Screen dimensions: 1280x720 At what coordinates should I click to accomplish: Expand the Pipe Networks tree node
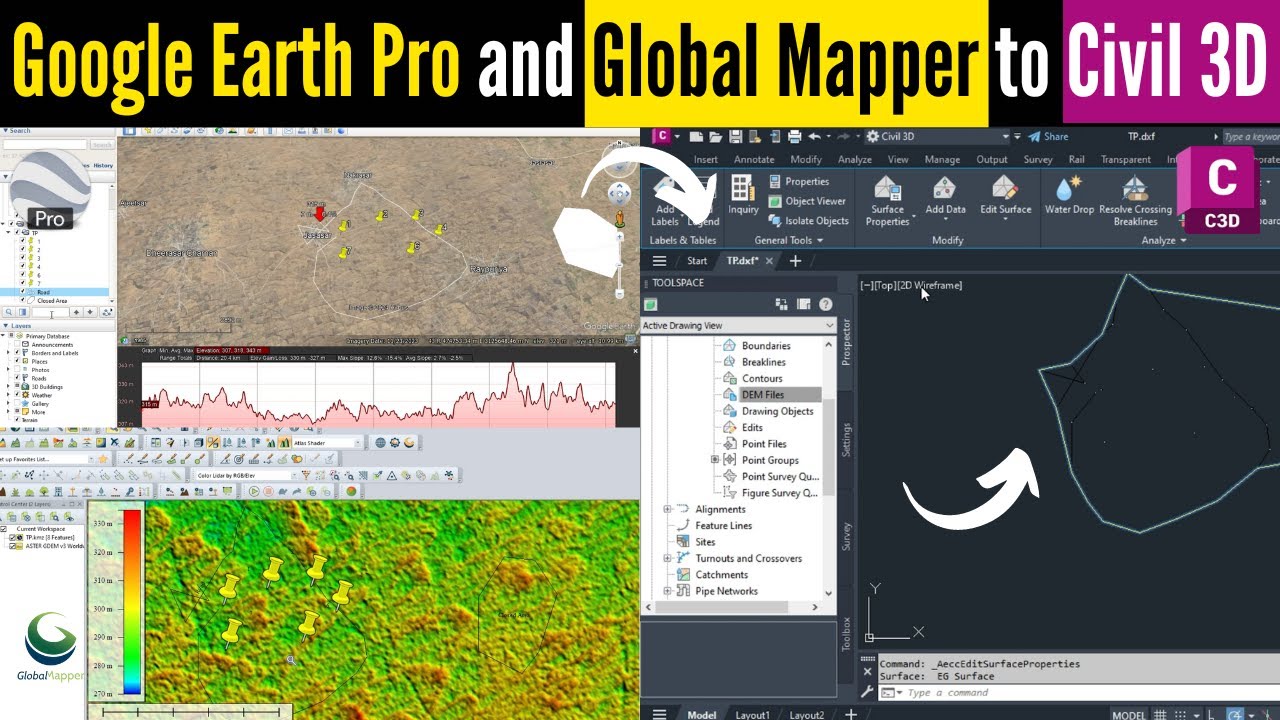point(667,591)
